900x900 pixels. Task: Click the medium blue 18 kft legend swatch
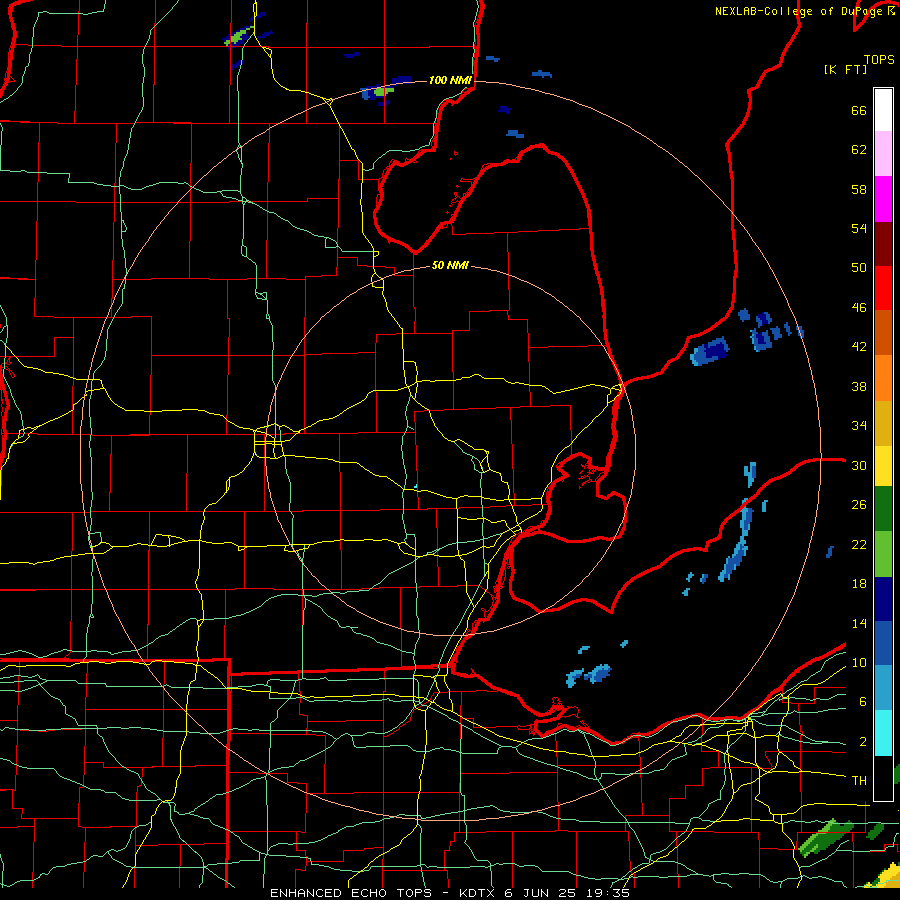point(883,643)
